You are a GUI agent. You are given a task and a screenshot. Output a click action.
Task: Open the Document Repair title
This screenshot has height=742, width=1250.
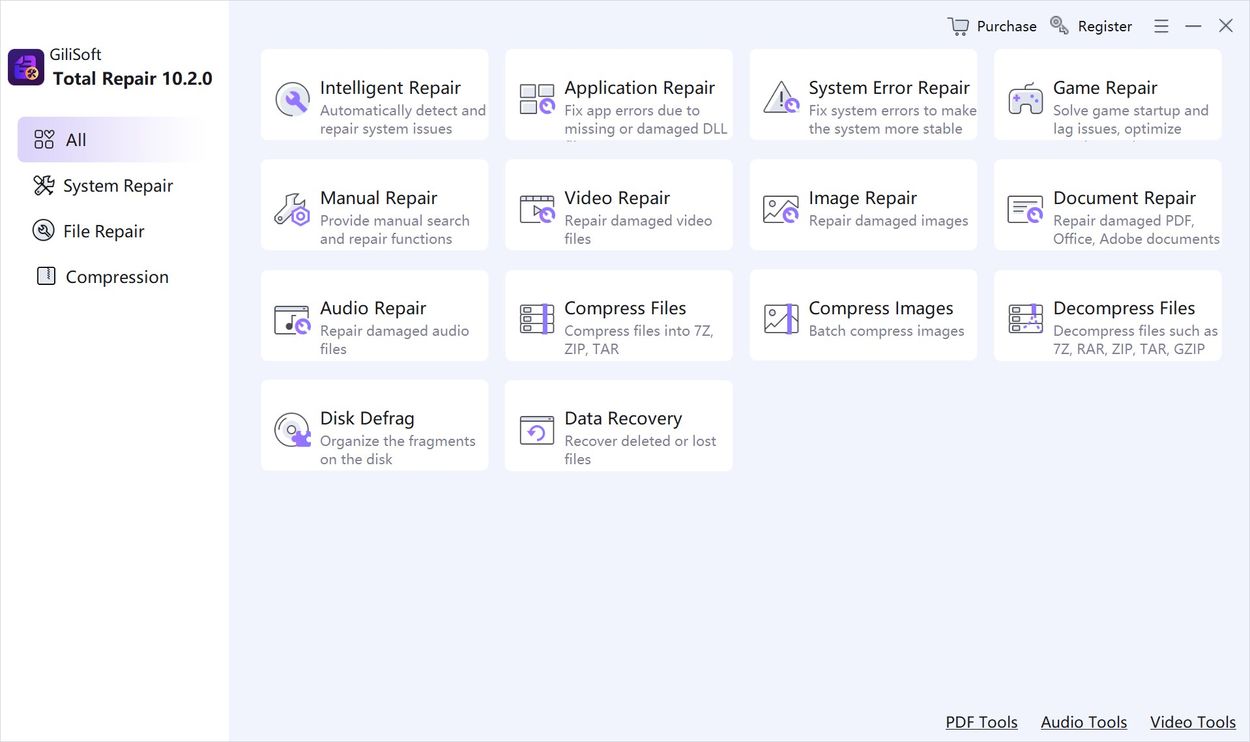1124,198
